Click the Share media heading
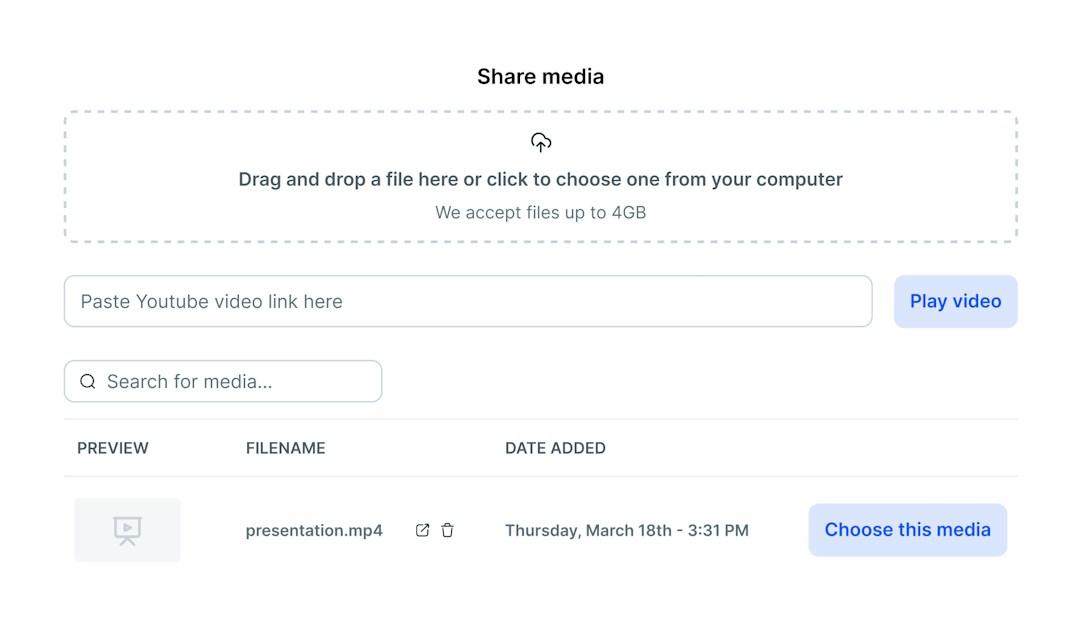This screenshot has height=626, width=1080. [541, 76]
